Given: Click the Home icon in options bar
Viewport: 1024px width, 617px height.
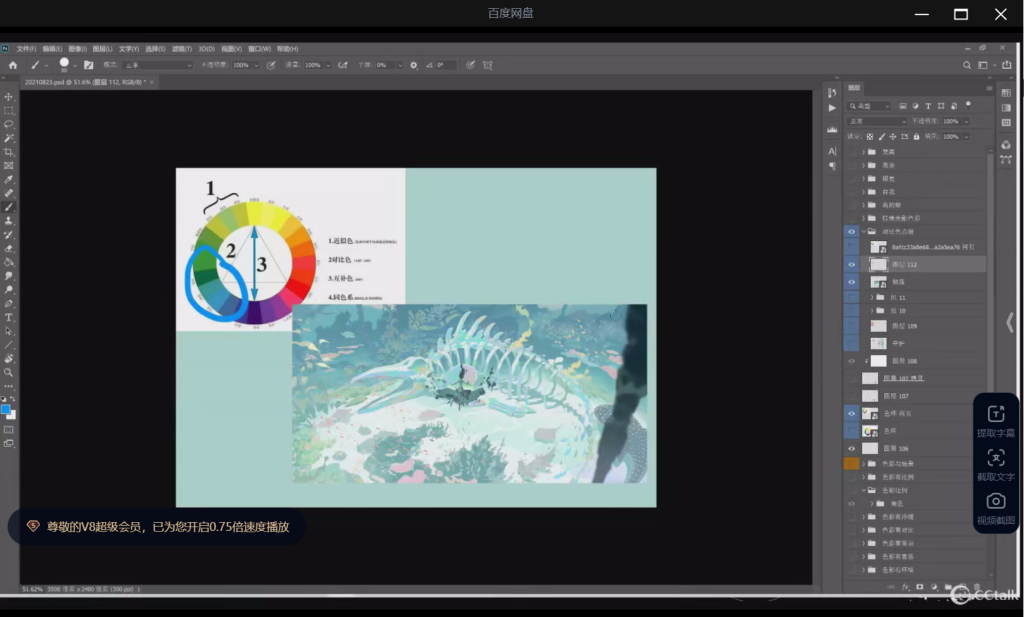Looking at the screenshot, I should (13, 65).
